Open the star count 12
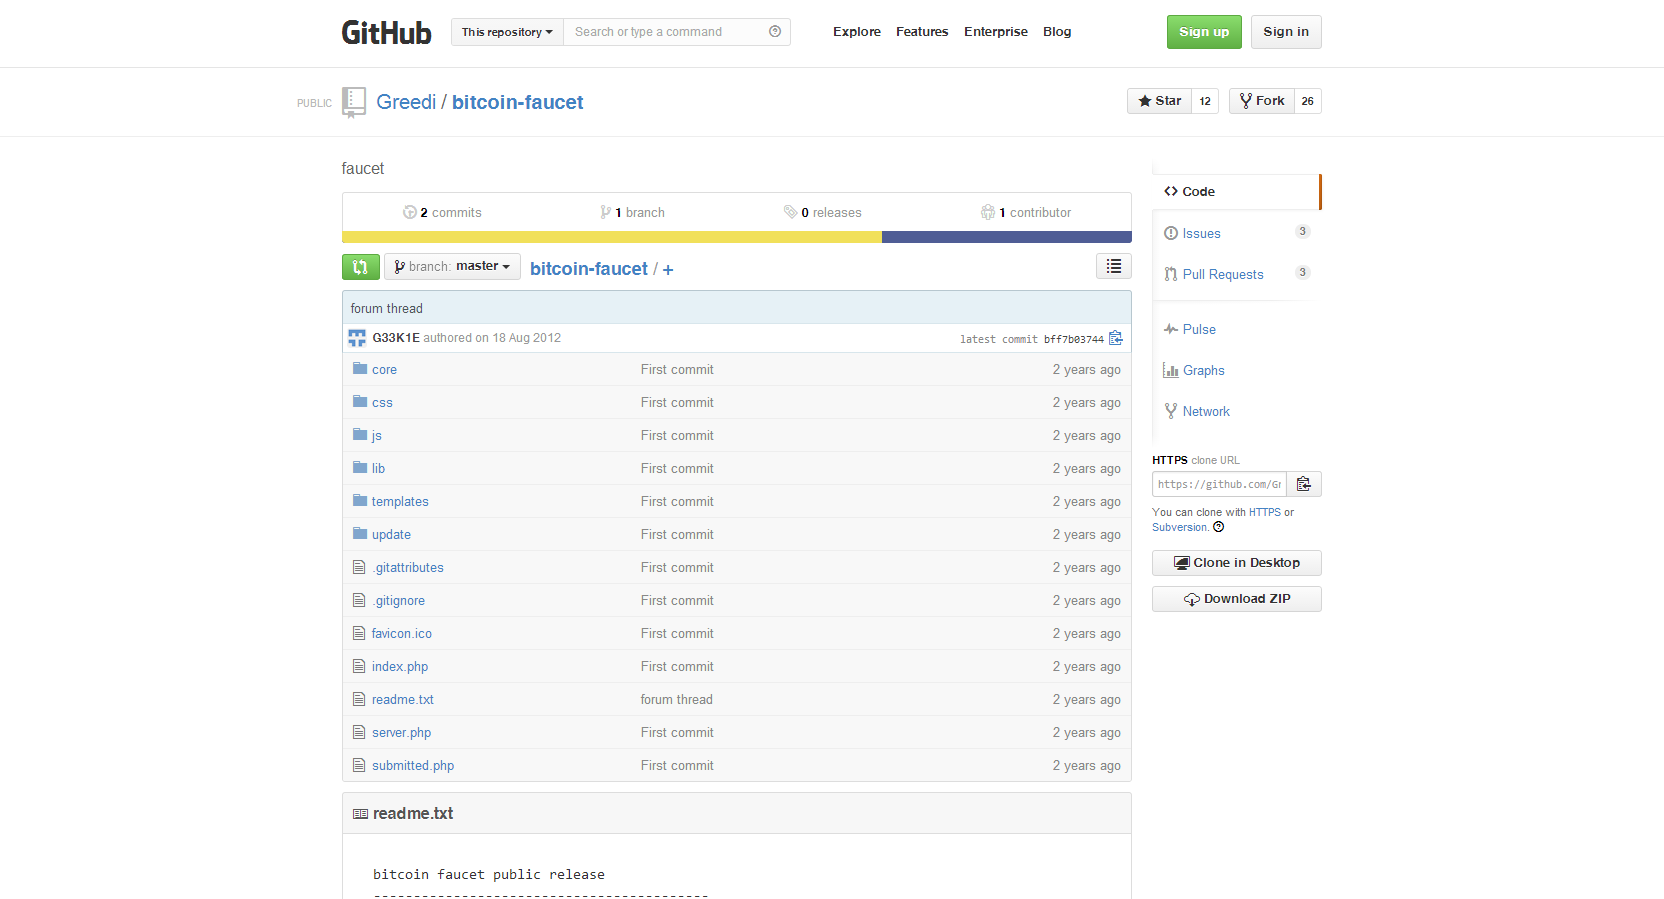Viewport: 1664px width, 899px height. pos(1205,101)
